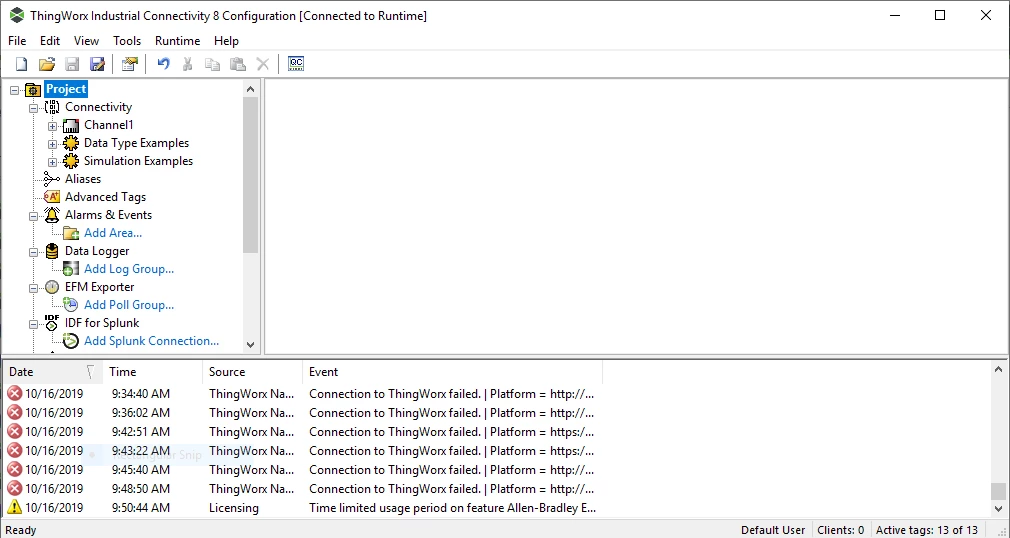The image size is (1010, 538).
Task: Click the Copy toolbar icon
Action: (213, 64)
